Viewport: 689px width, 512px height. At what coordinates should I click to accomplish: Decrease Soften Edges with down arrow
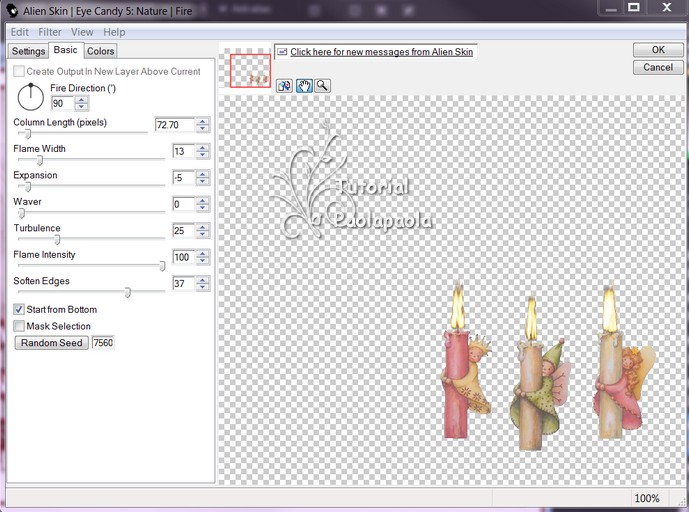(x=202, y=287)
